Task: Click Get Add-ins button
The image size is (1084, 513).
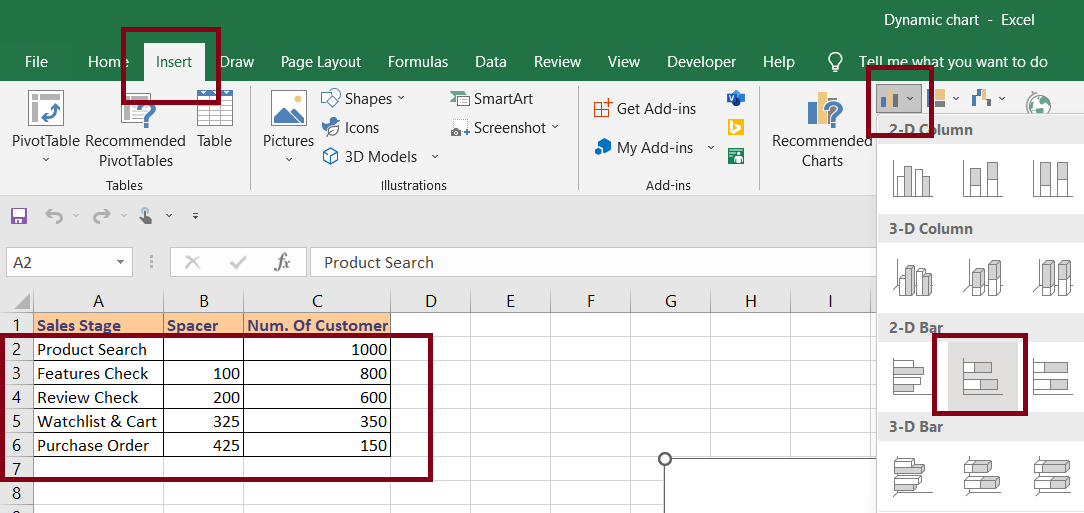Action: tap(645, 109)
